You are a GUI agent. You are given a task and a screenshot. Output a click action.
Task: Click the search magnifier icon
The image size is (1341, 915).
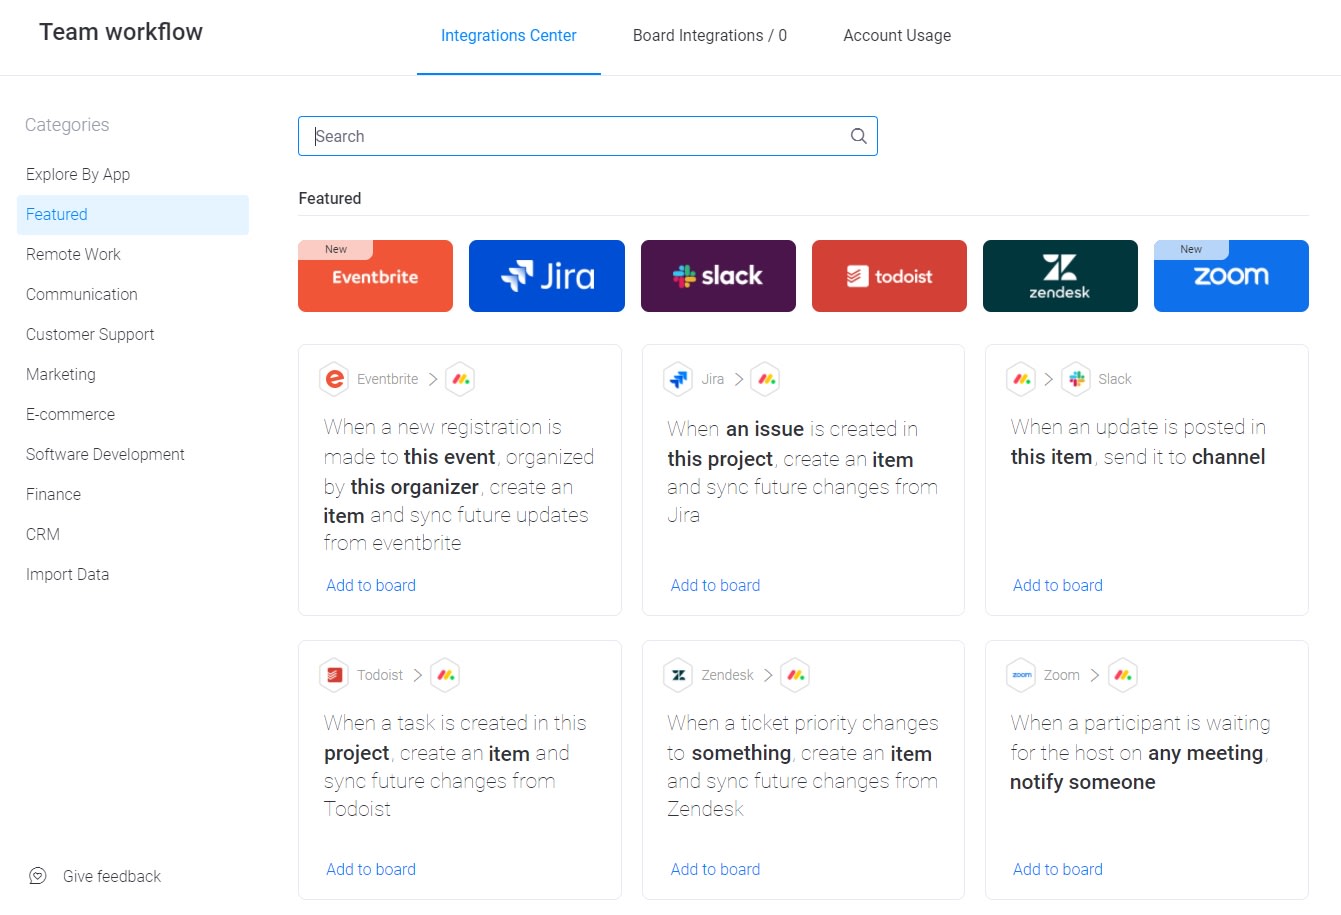pos(858,136)
